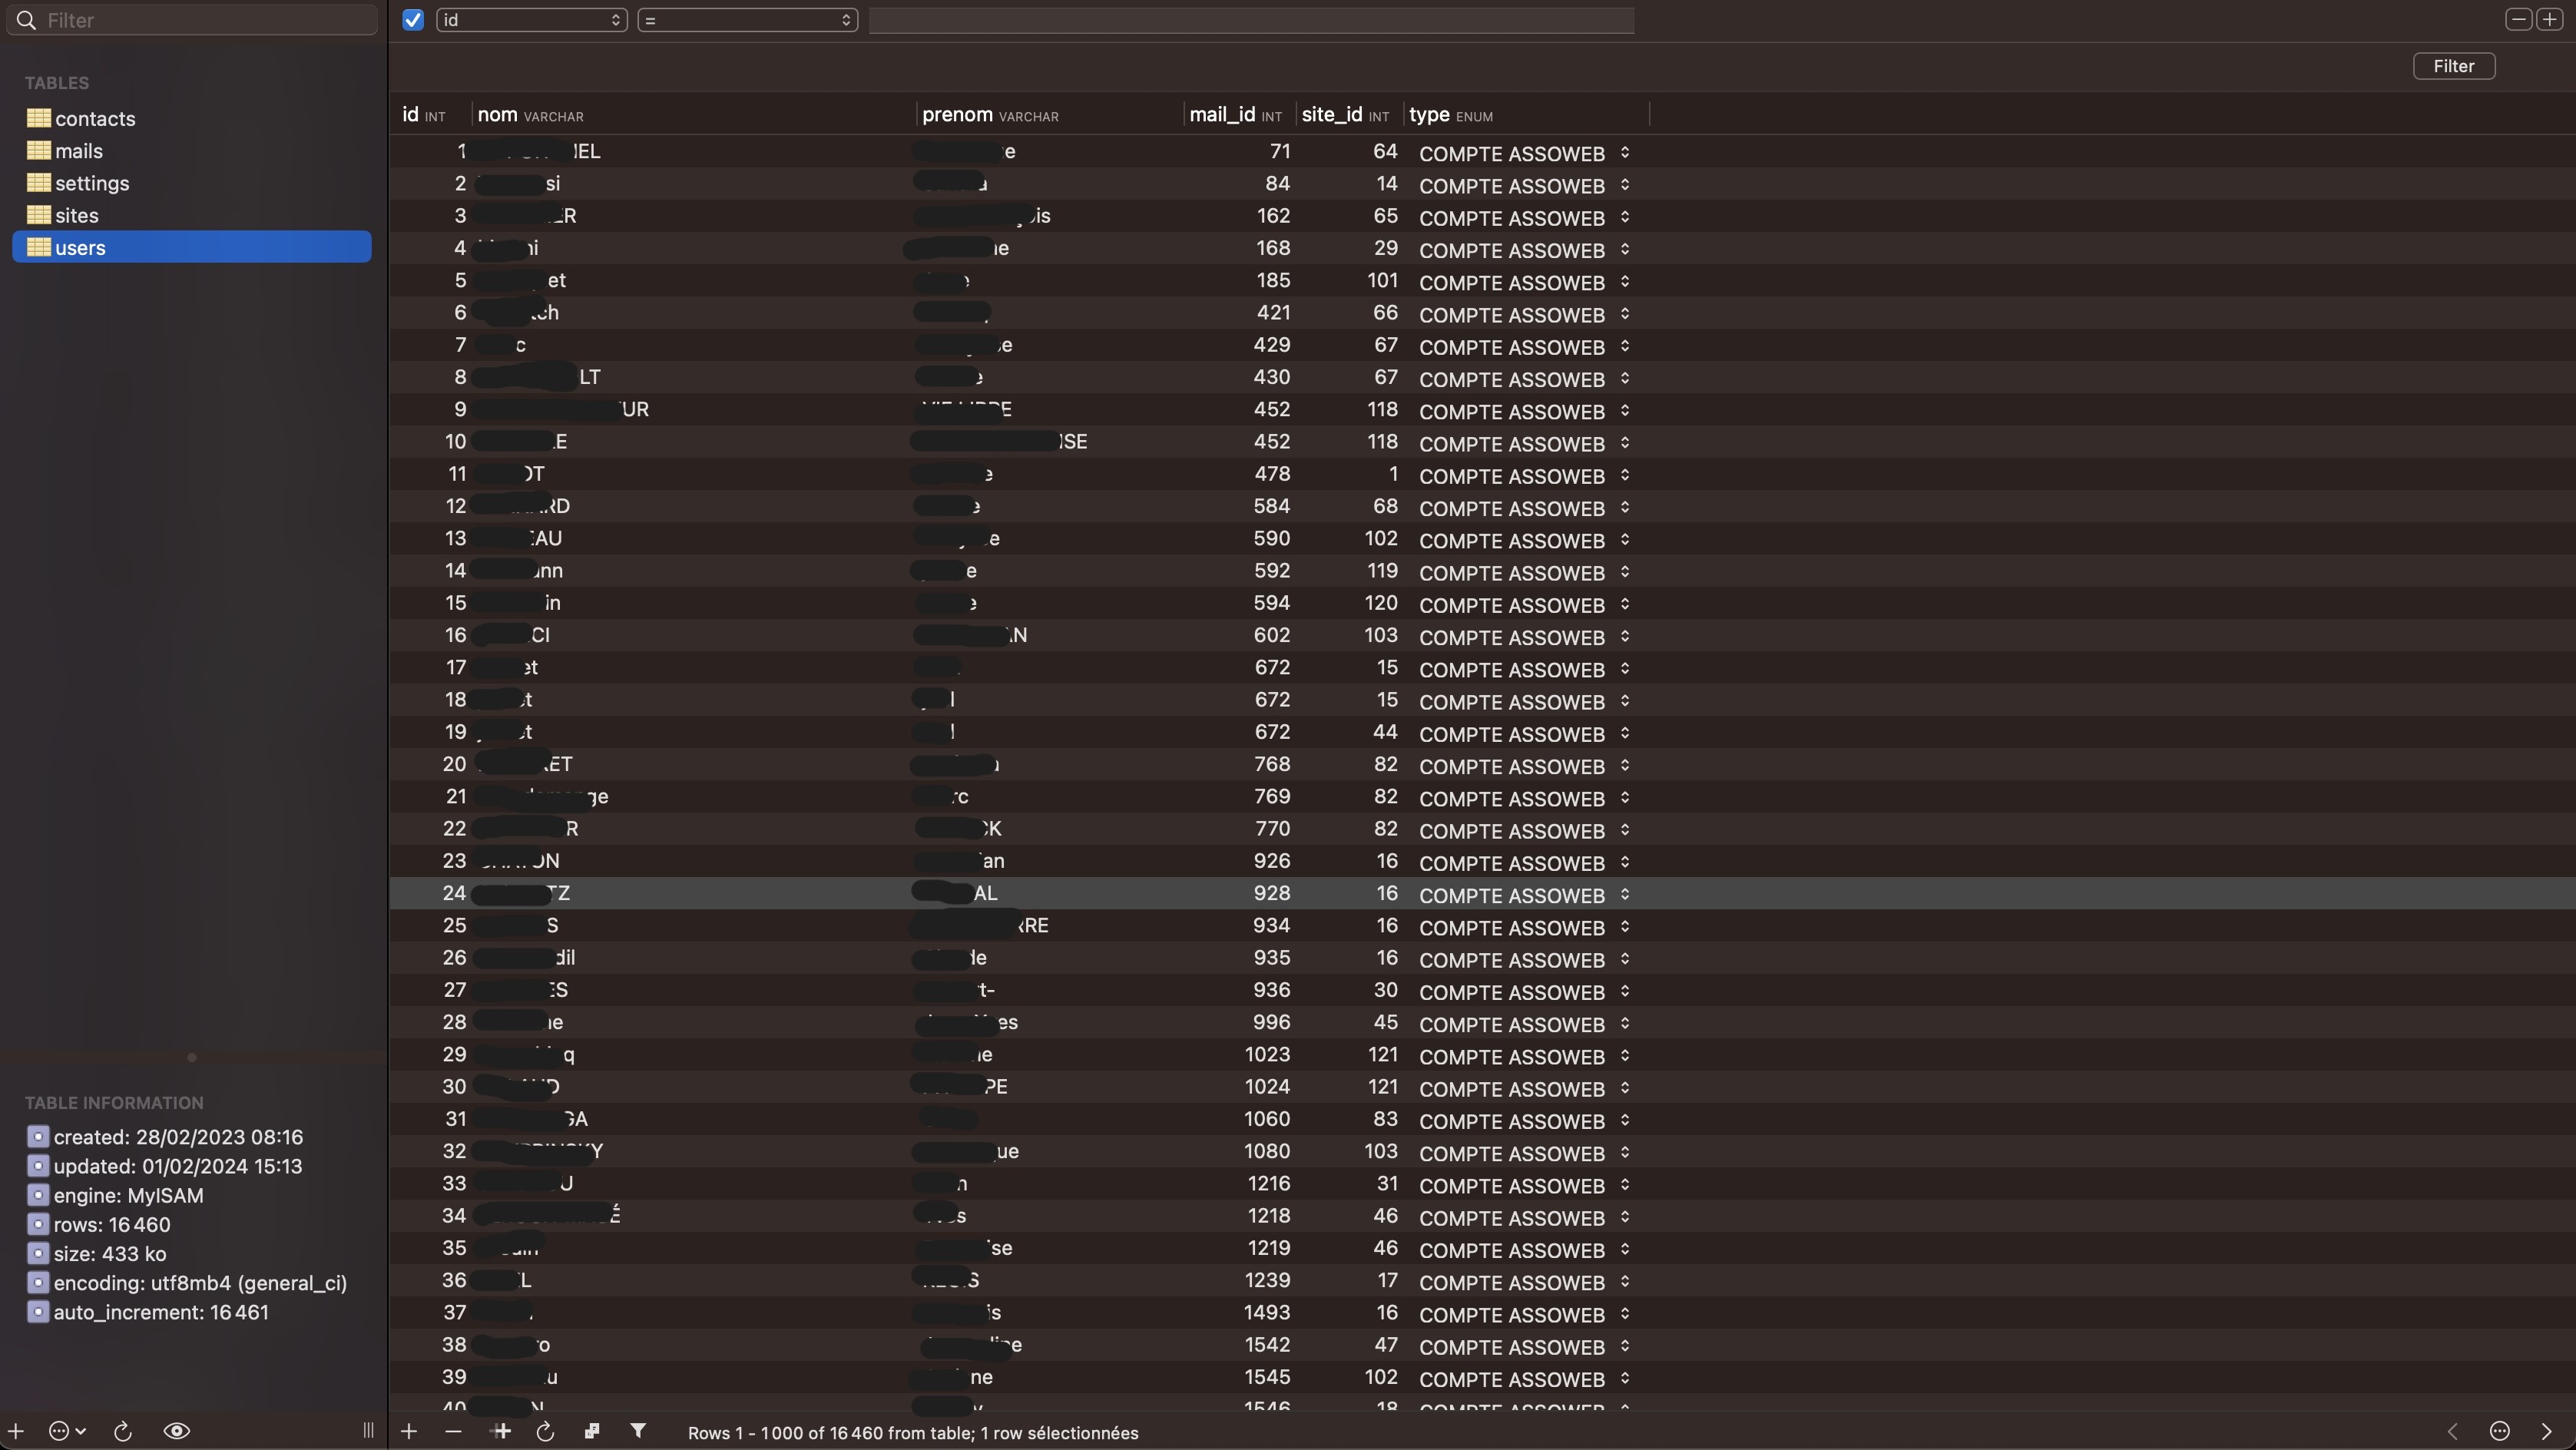Reload table content with the refresh icon
Viewport: 2576px width, 1450px height.
point(545,1431)
